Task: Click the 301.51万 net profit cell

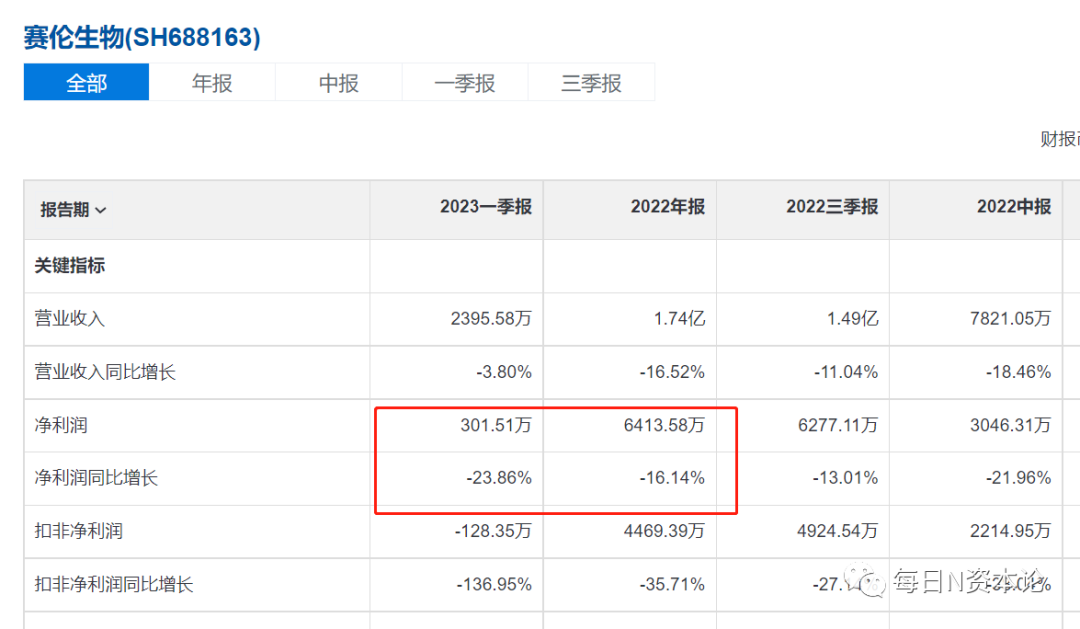Action: coord(496,425)
